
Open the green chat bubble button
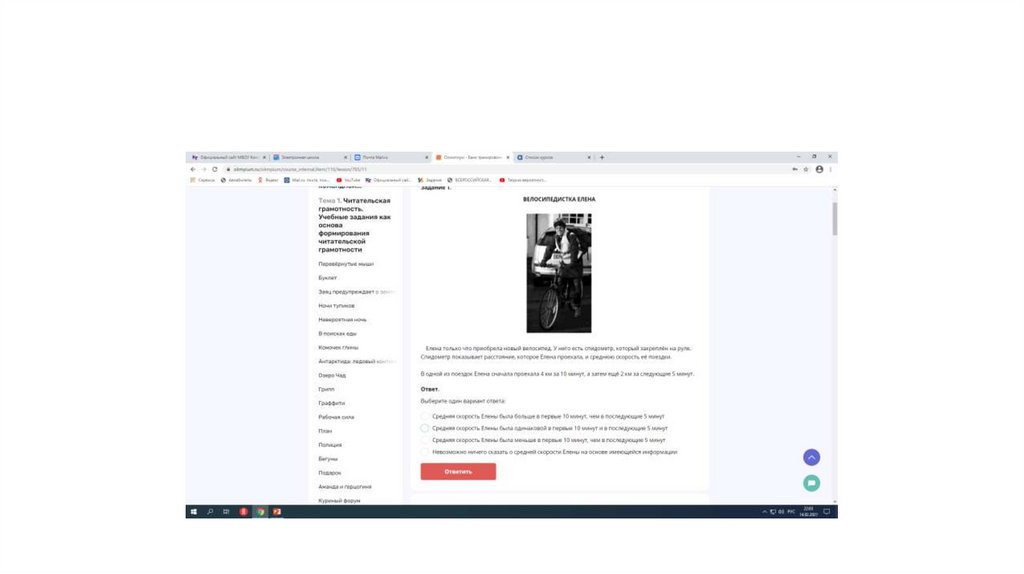click(811, 483)
